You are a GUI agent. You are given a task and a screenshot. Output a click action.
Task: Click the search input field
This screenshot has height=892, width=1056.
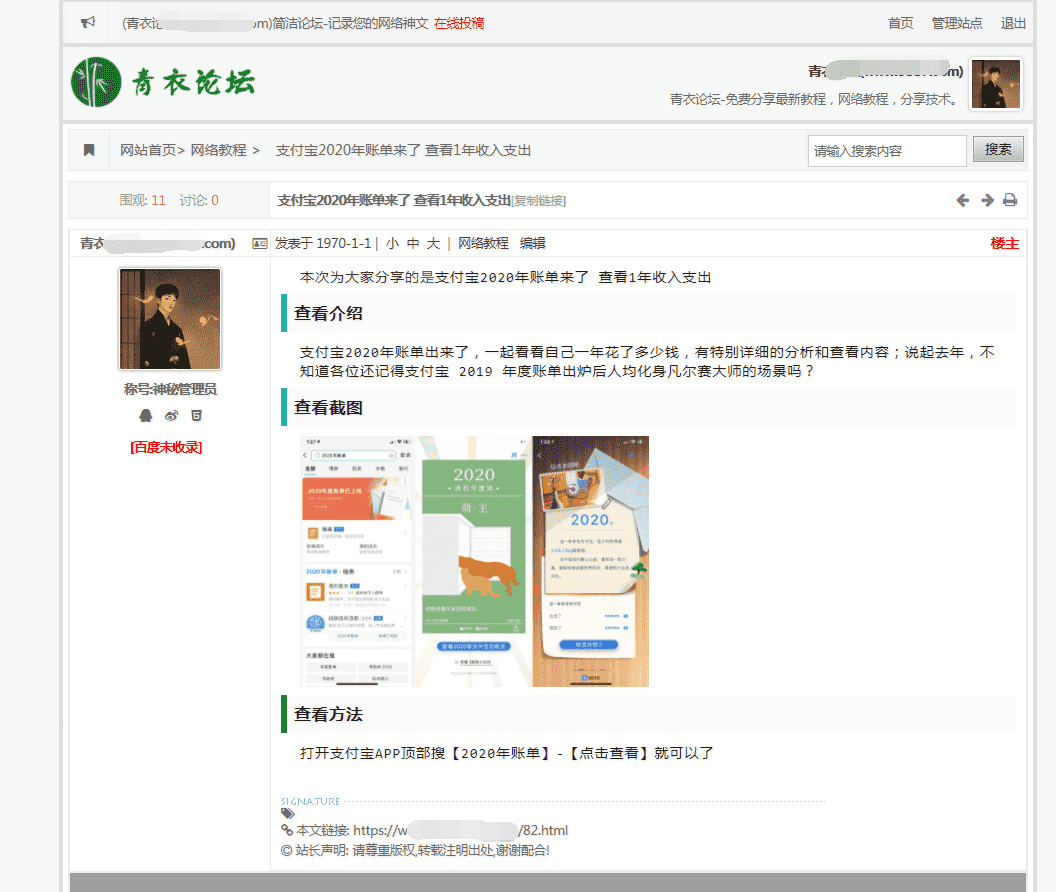point(887,151)
